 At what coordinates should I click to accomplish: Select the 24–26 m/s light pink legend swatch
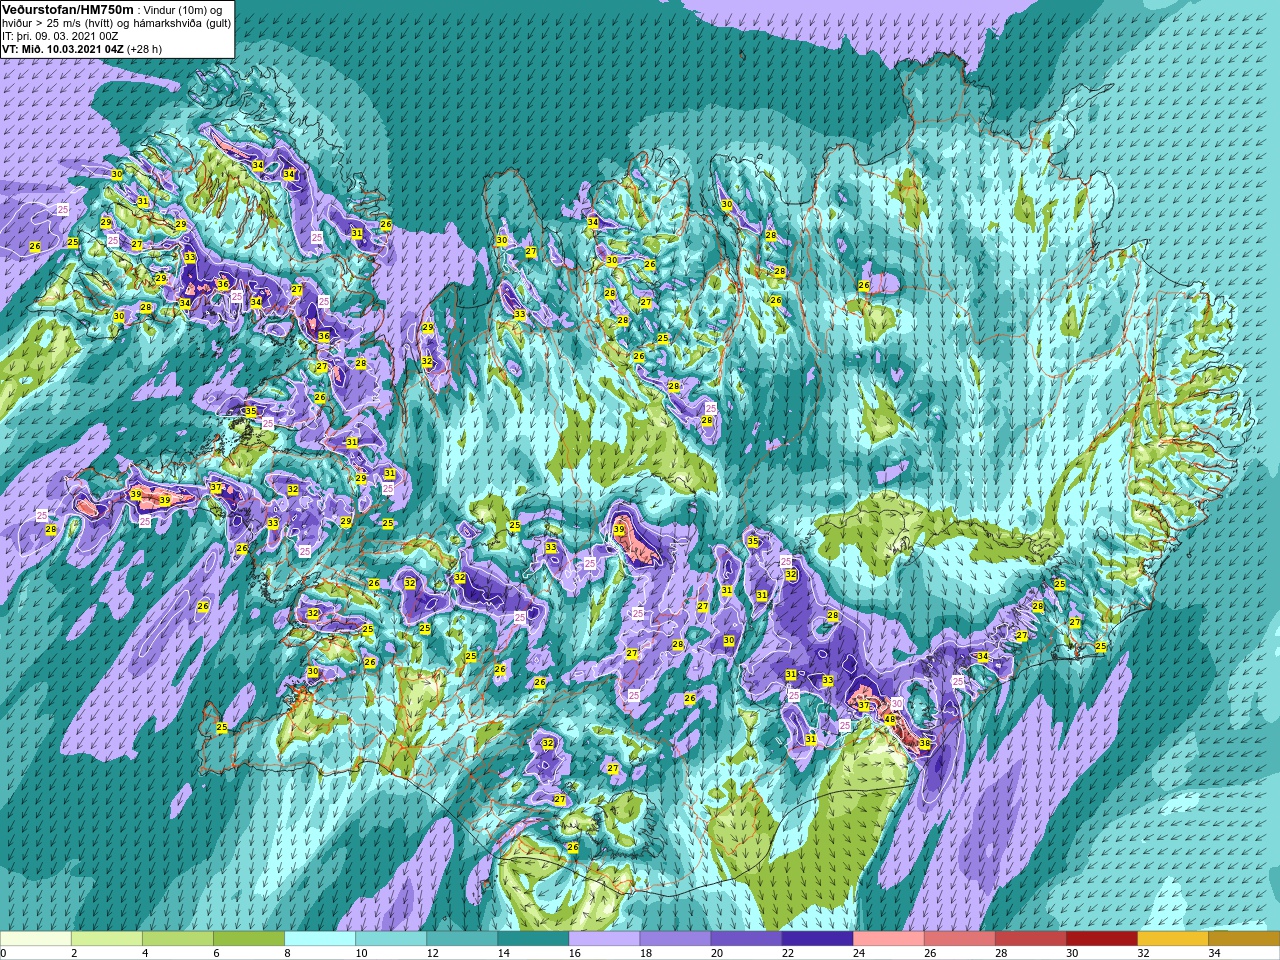888,939
